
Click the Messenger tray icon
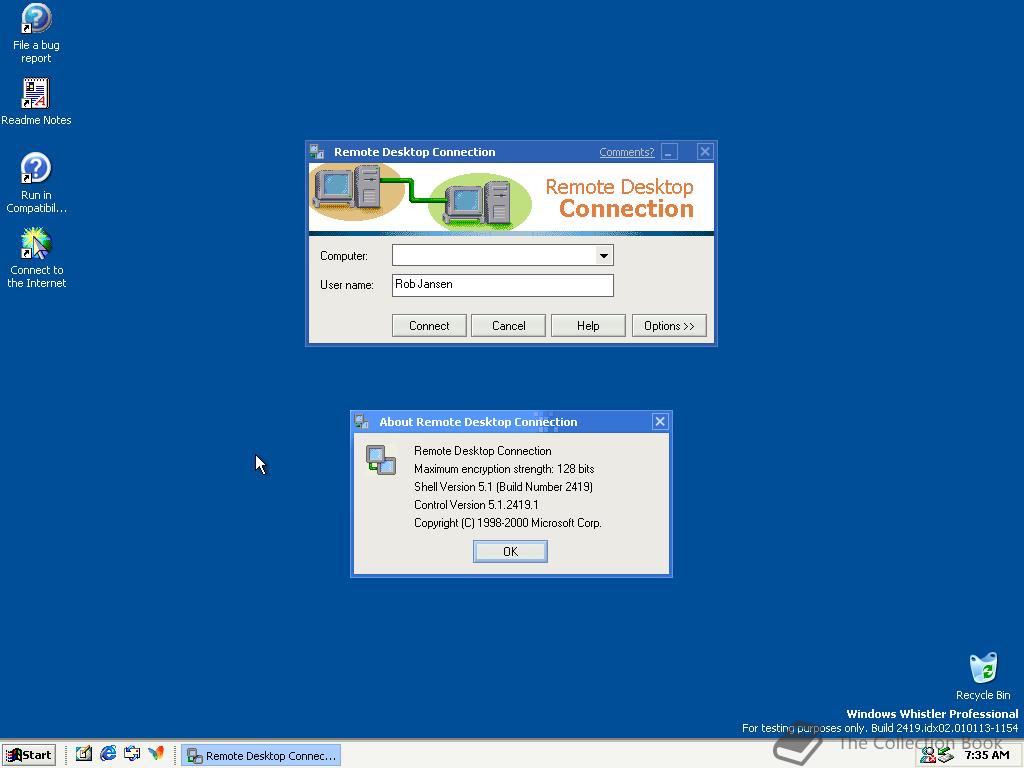[927, 756]
